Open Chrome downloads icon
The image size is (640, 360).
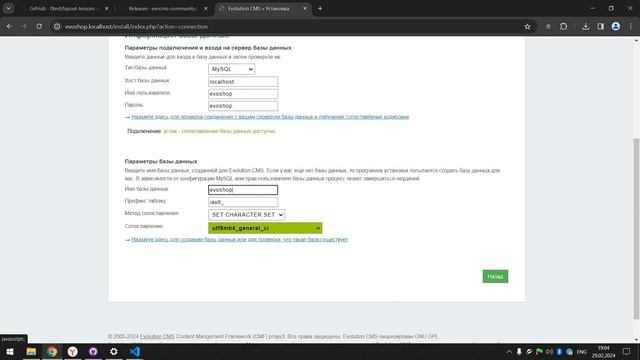point(586,27)
